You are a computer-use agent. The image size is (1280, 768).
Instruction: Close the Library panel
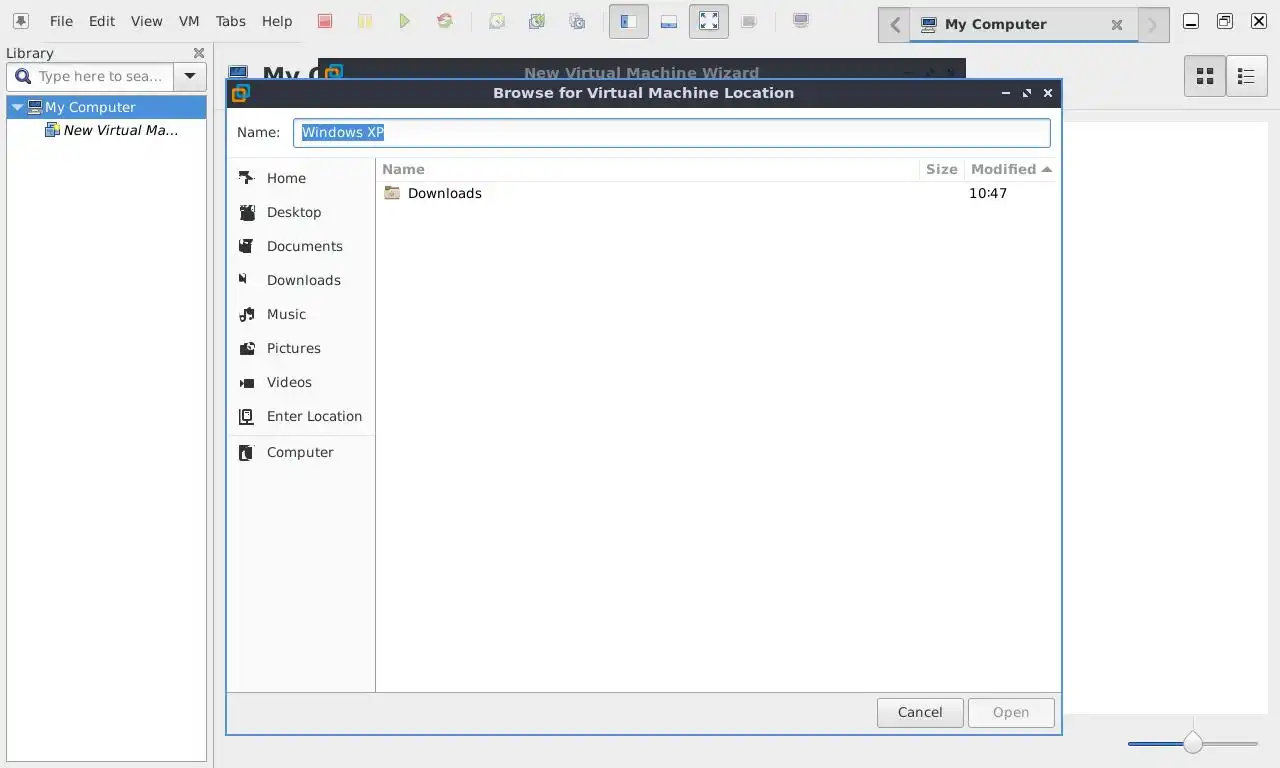(x=199, y=53)
